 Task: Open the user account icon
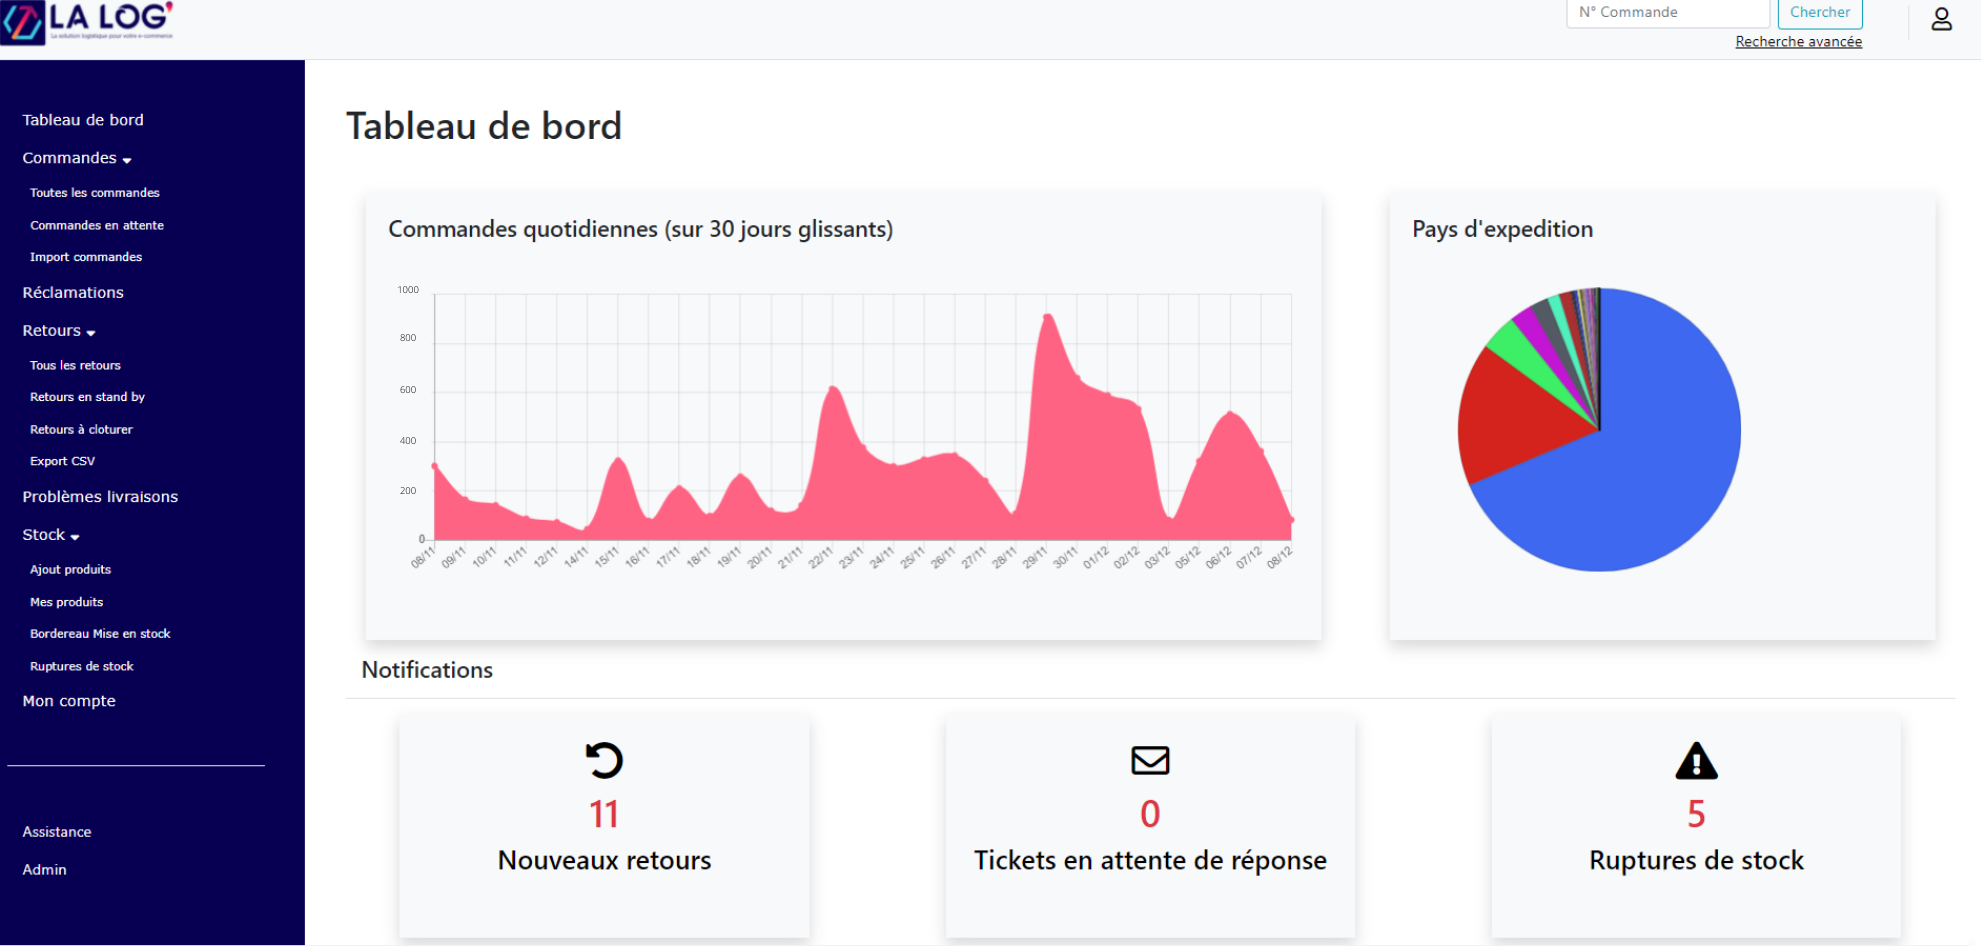pos(1941,20)
